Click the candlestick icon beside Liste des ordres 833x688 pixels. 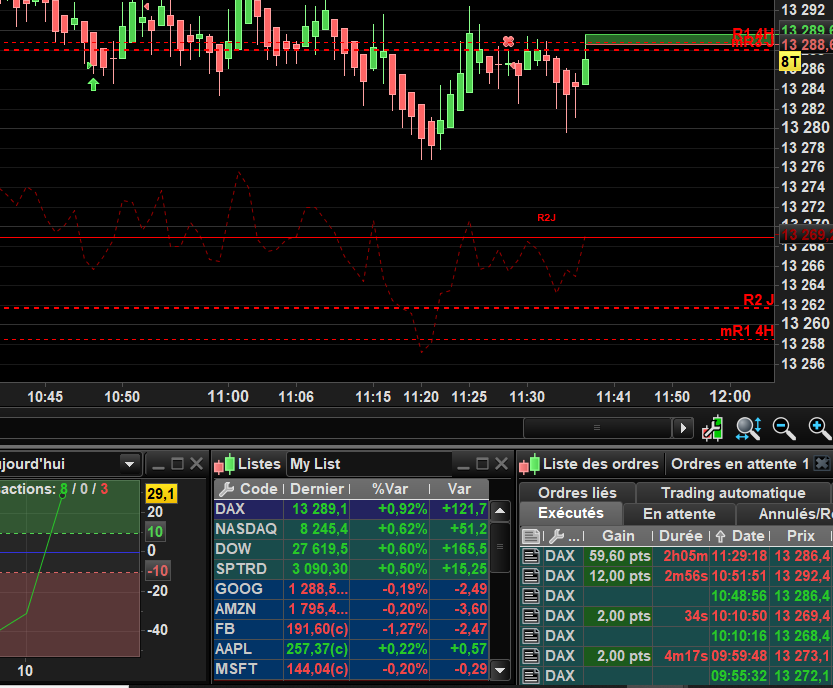click(529, 464)
